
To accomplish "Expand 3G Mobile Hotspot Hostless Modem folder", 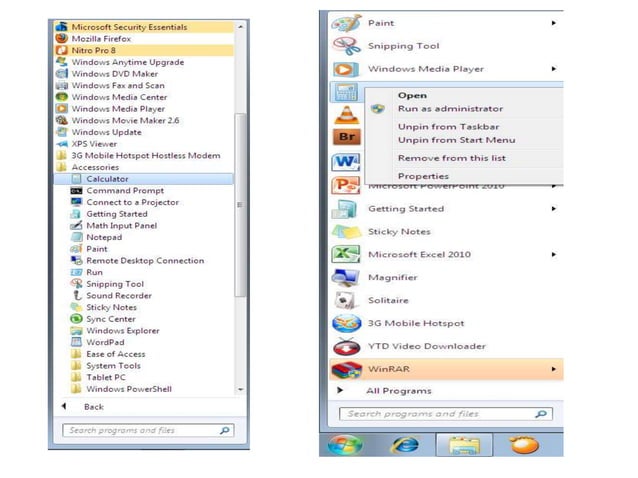I will pos(144,155).
